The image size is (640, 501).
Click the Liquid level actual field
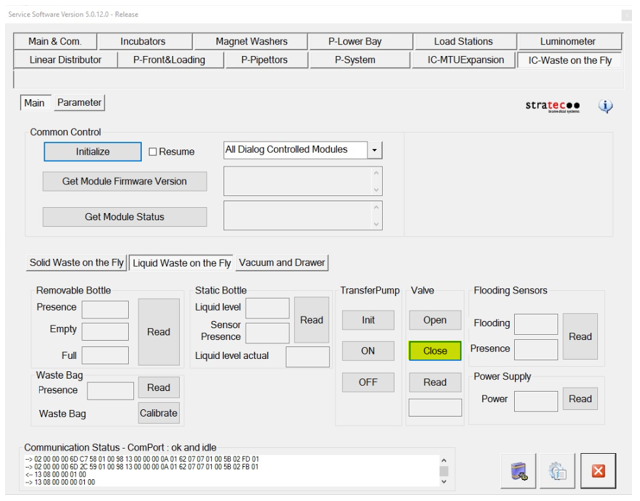[307, 356]
